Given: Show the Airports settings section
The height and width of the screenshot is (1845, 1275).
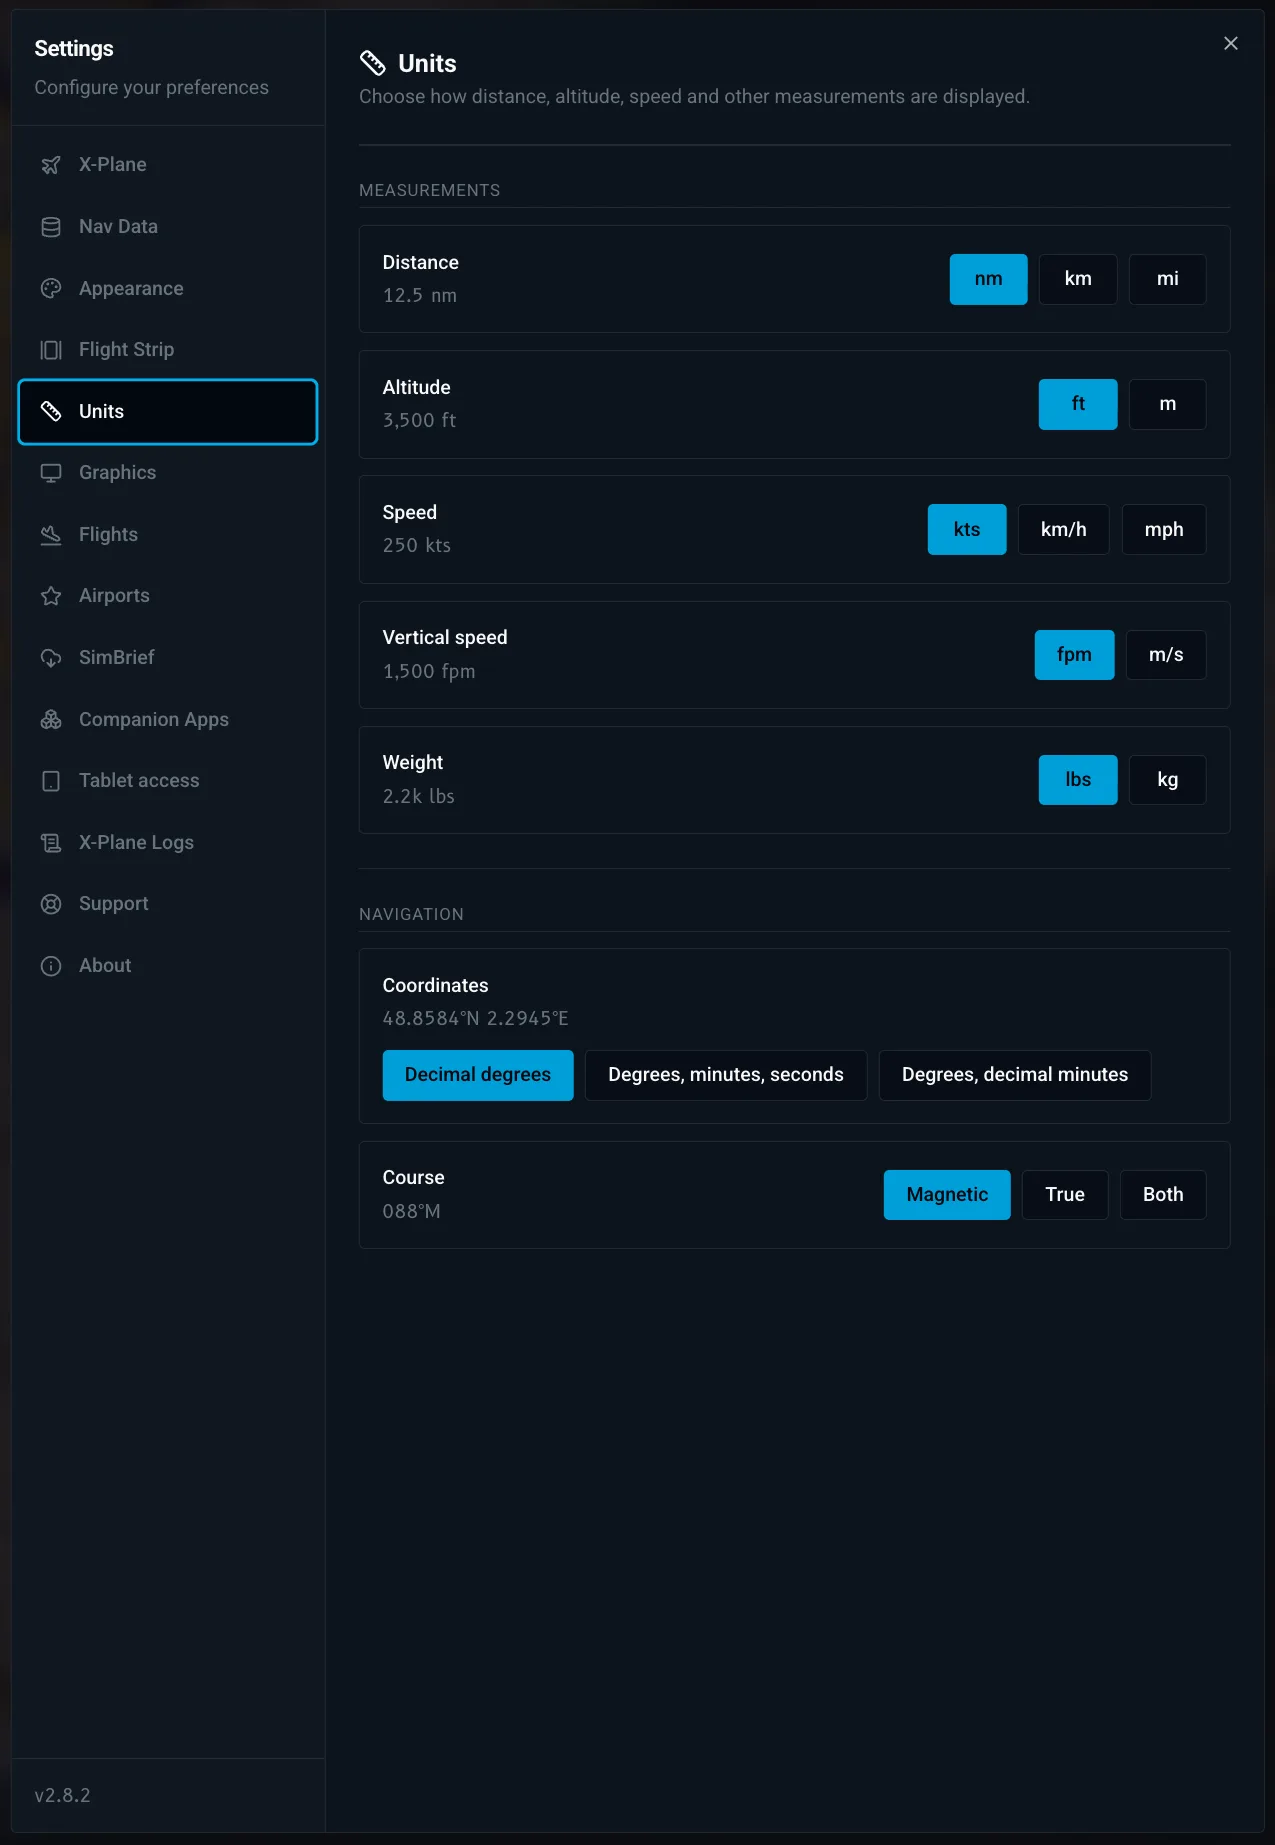Looking at the screenshot, I should click(x=168, y=596).
